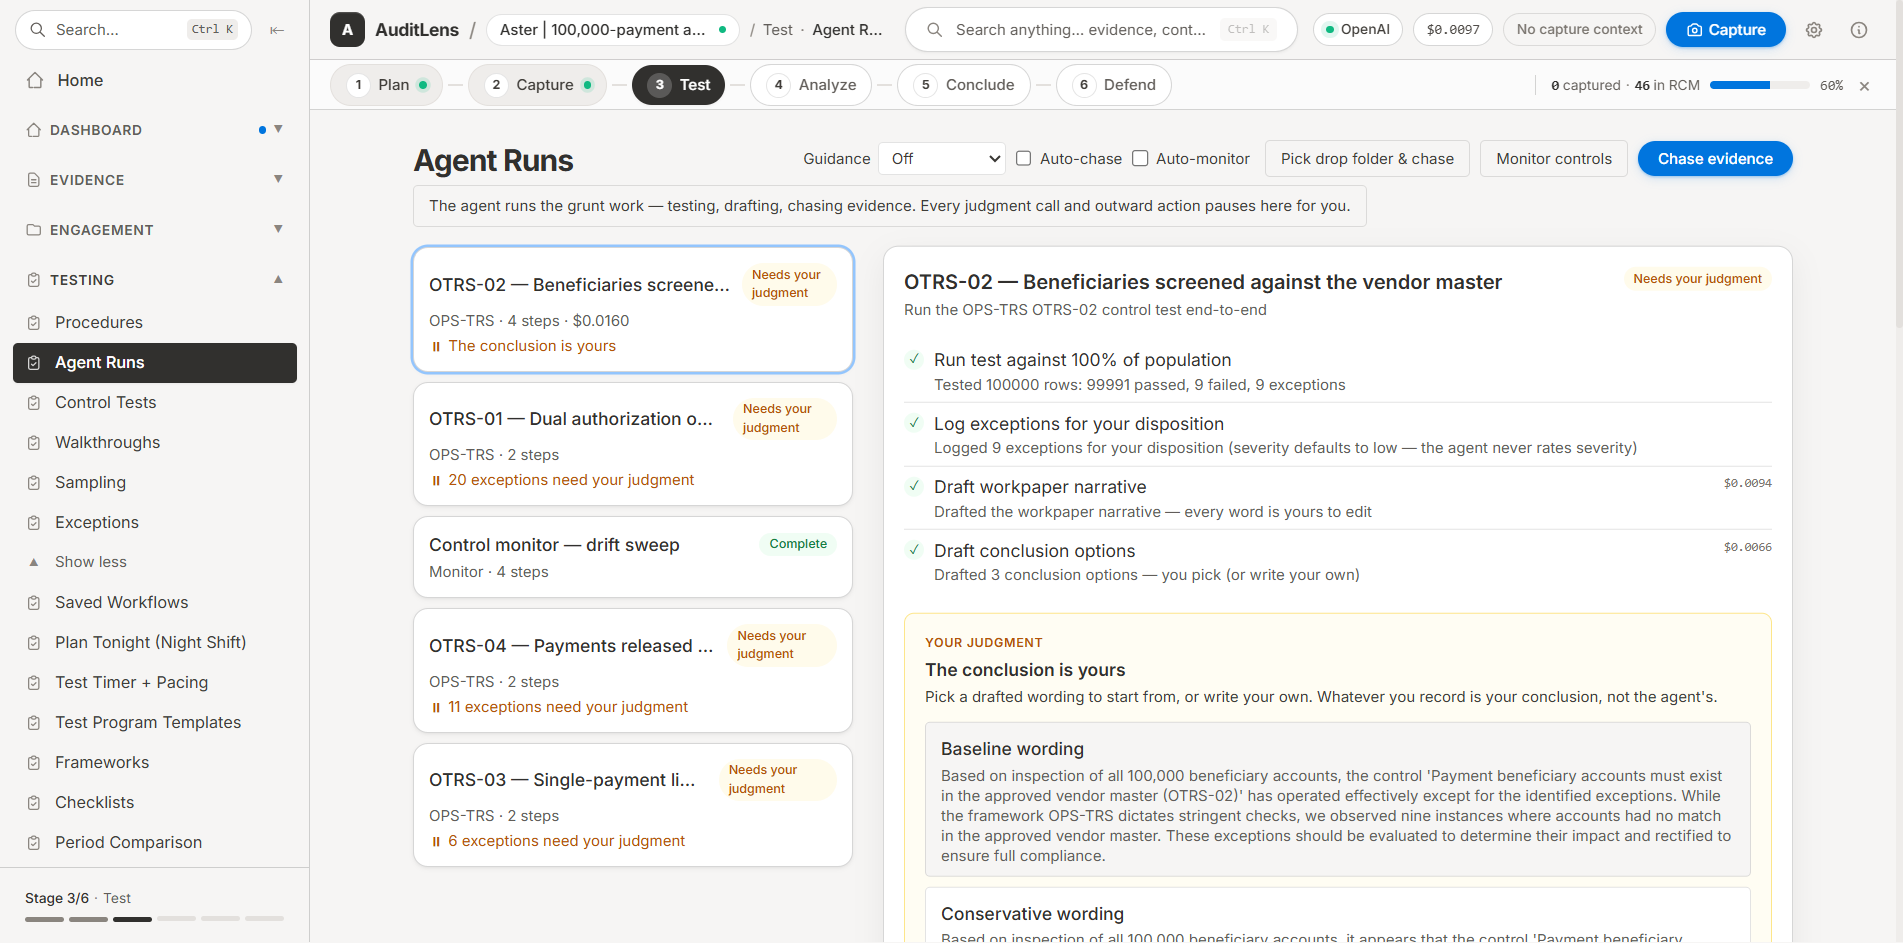This screenshot has width=1903, height=943.
Task: Go to the Capture stage tab
Action: (x=538, y=85)
